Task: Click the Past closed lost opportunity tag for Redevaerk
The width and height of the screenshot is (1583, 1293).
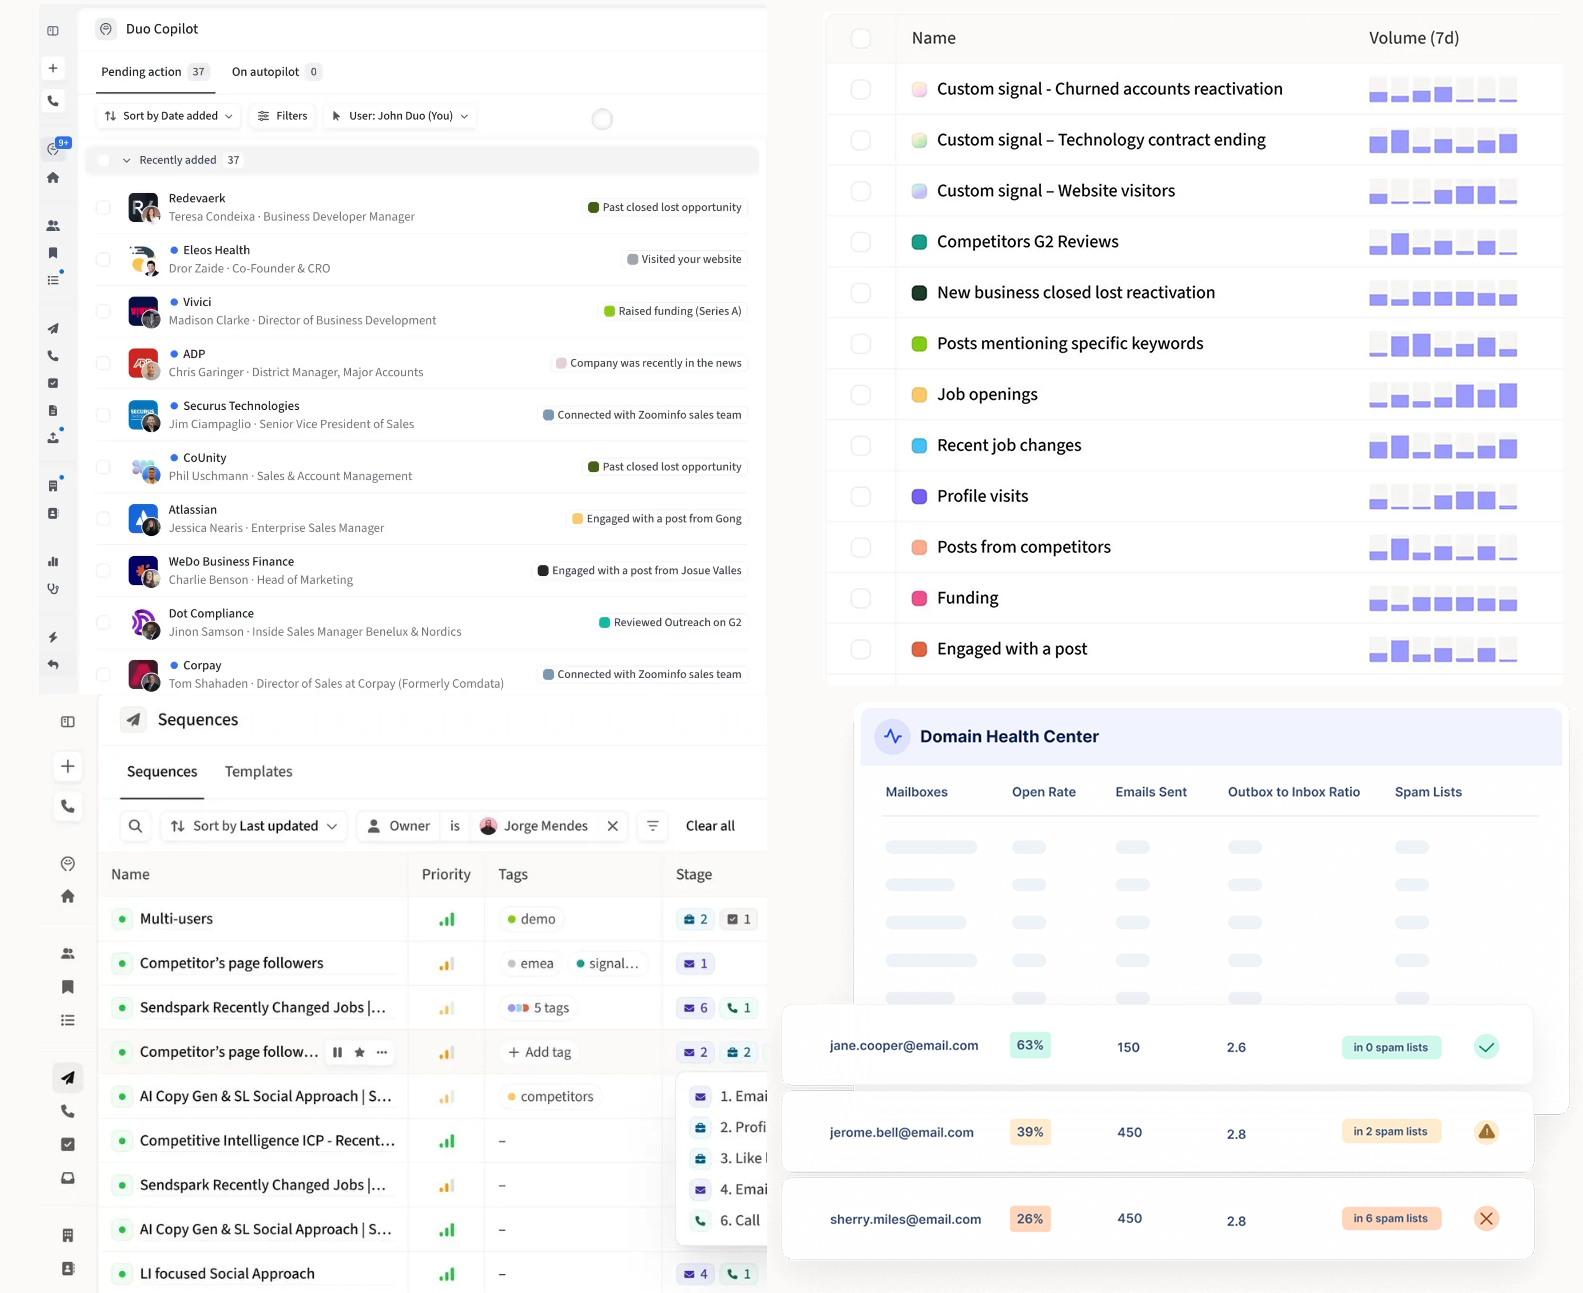Action: click(x=665, y=207)
